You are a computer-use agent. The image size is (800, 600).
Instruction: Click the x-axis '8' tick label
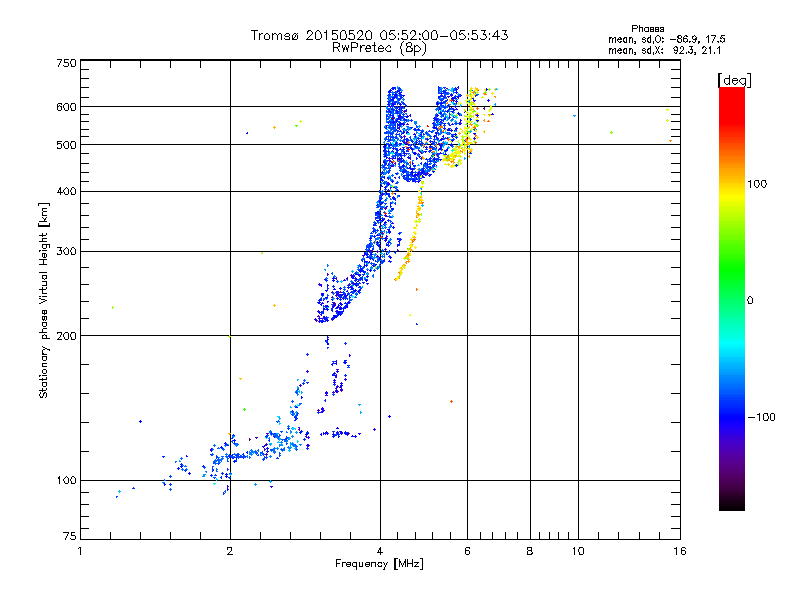tap(530, 551)
